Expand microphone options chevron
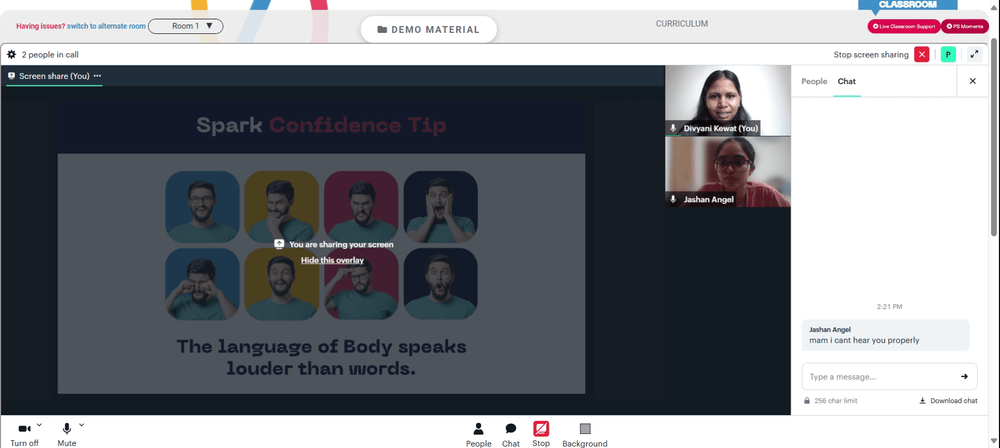The image size is (1000, 448). click(x=81, y=424)
